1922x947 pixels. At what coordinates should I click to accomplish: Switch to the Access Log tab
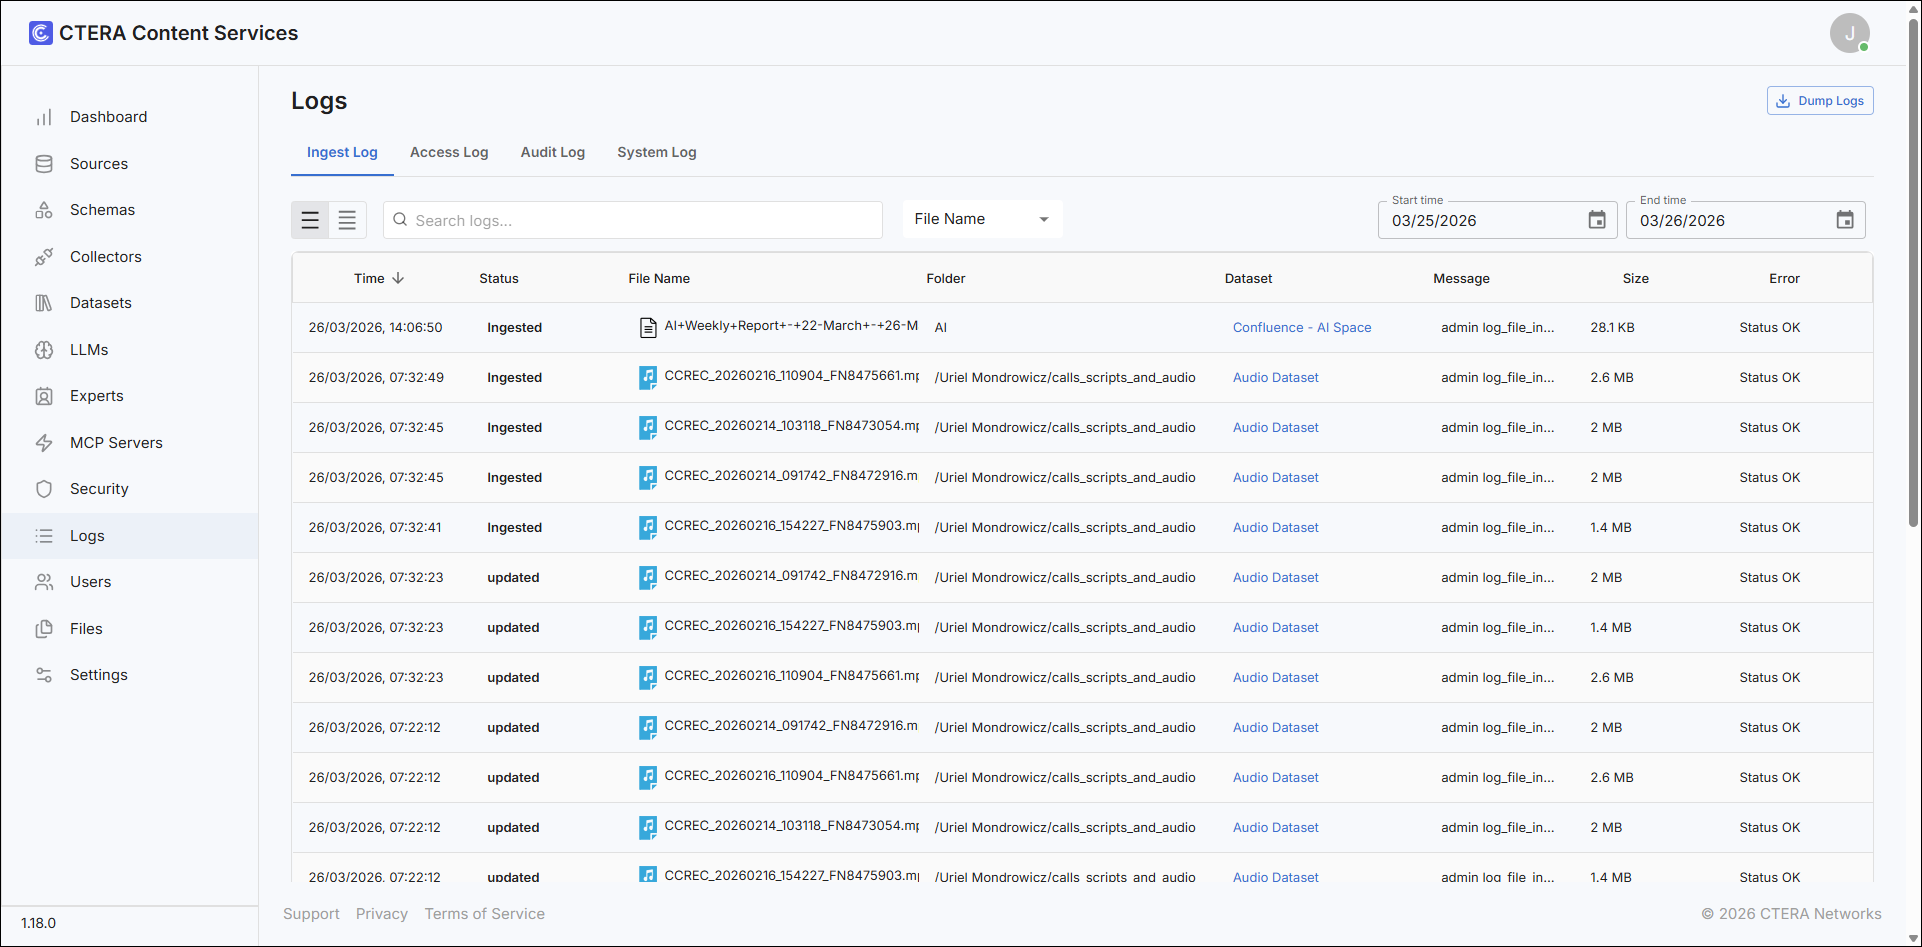coord(449,152)
